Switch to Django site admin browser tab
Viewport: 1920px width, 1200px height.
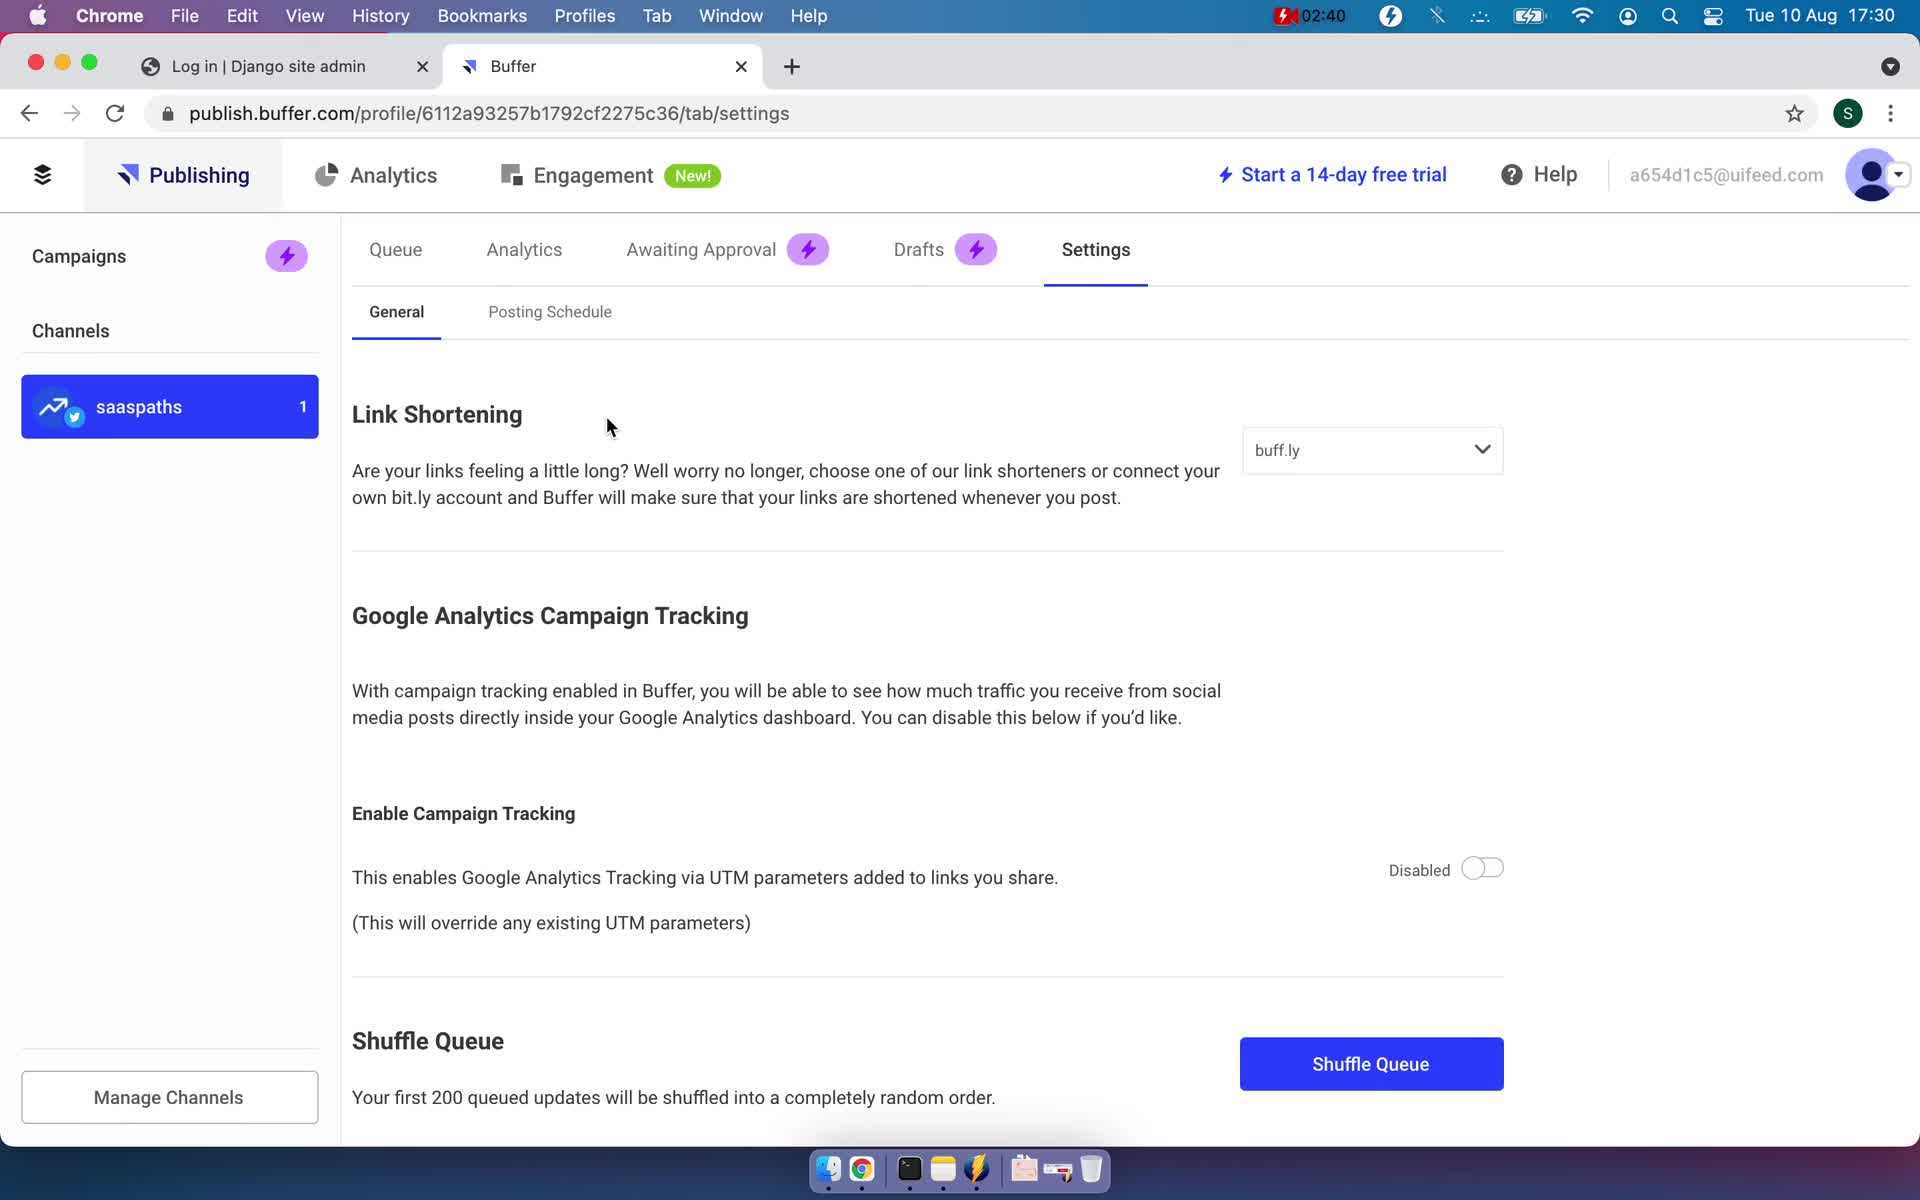click(268, 67)
